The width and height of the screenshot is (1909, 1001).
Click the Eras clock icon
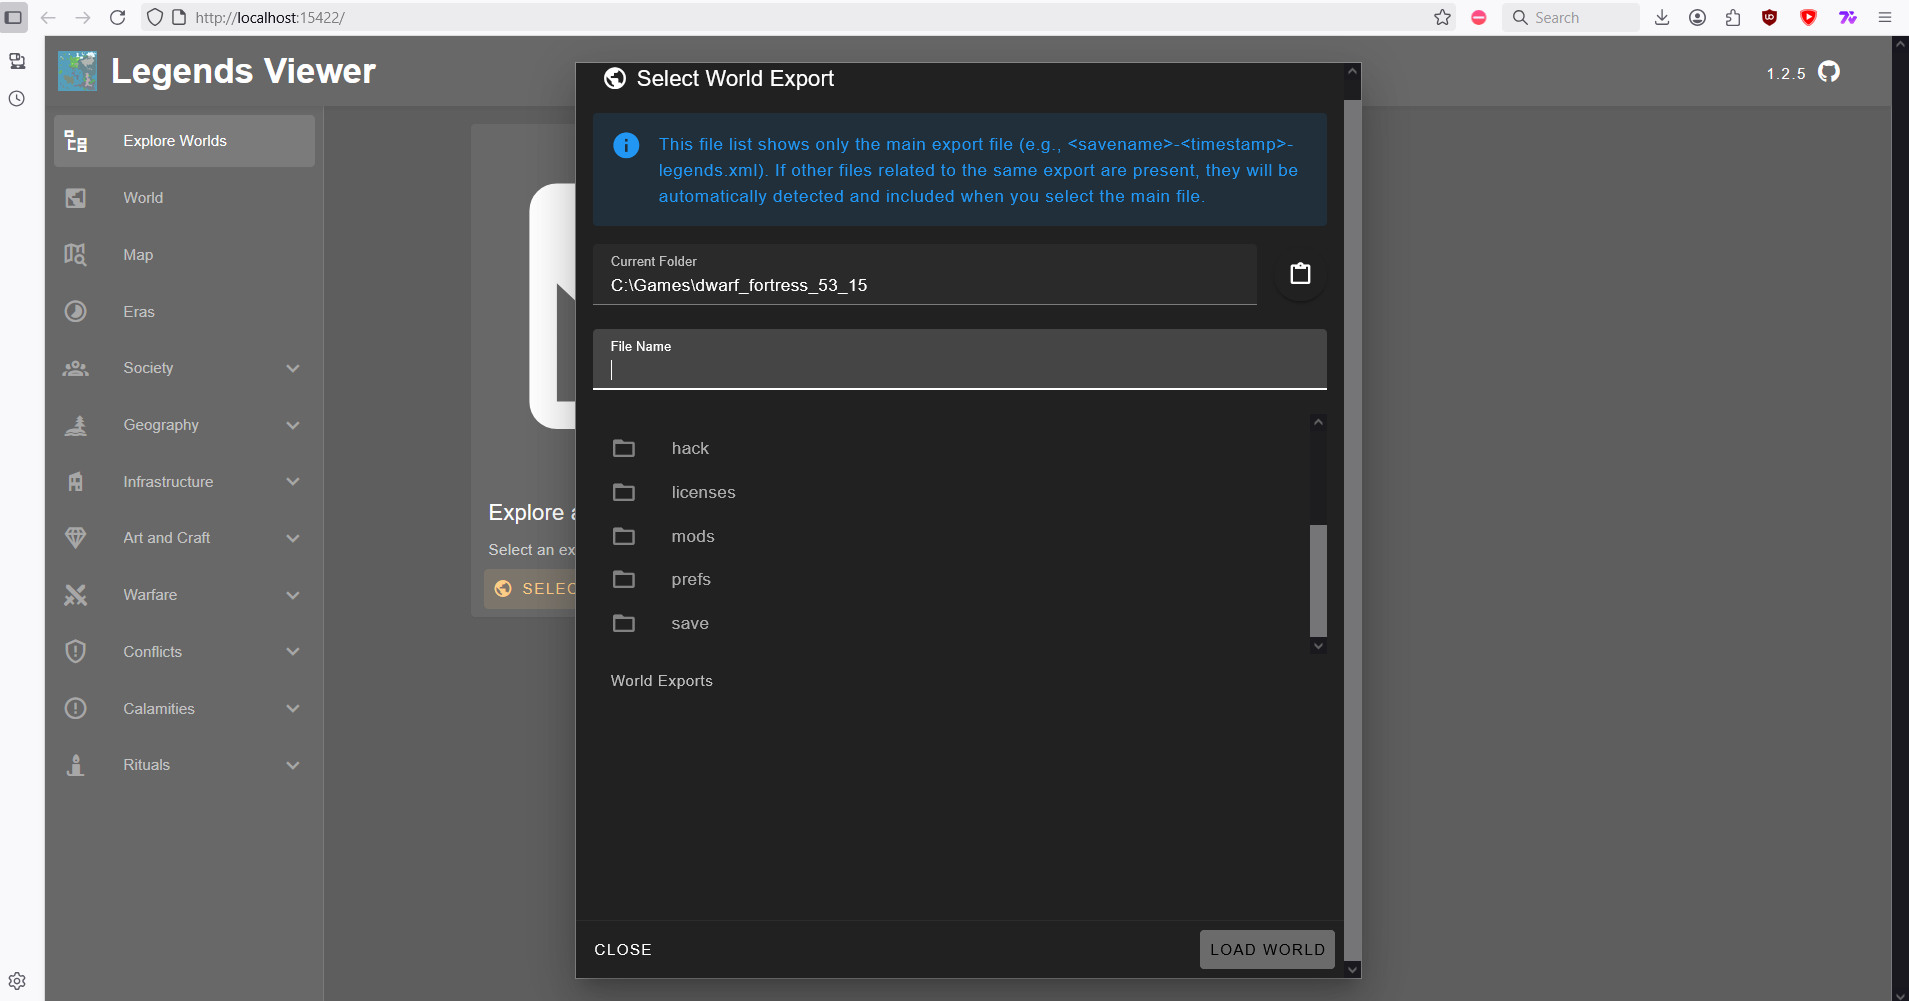[76, 312]
